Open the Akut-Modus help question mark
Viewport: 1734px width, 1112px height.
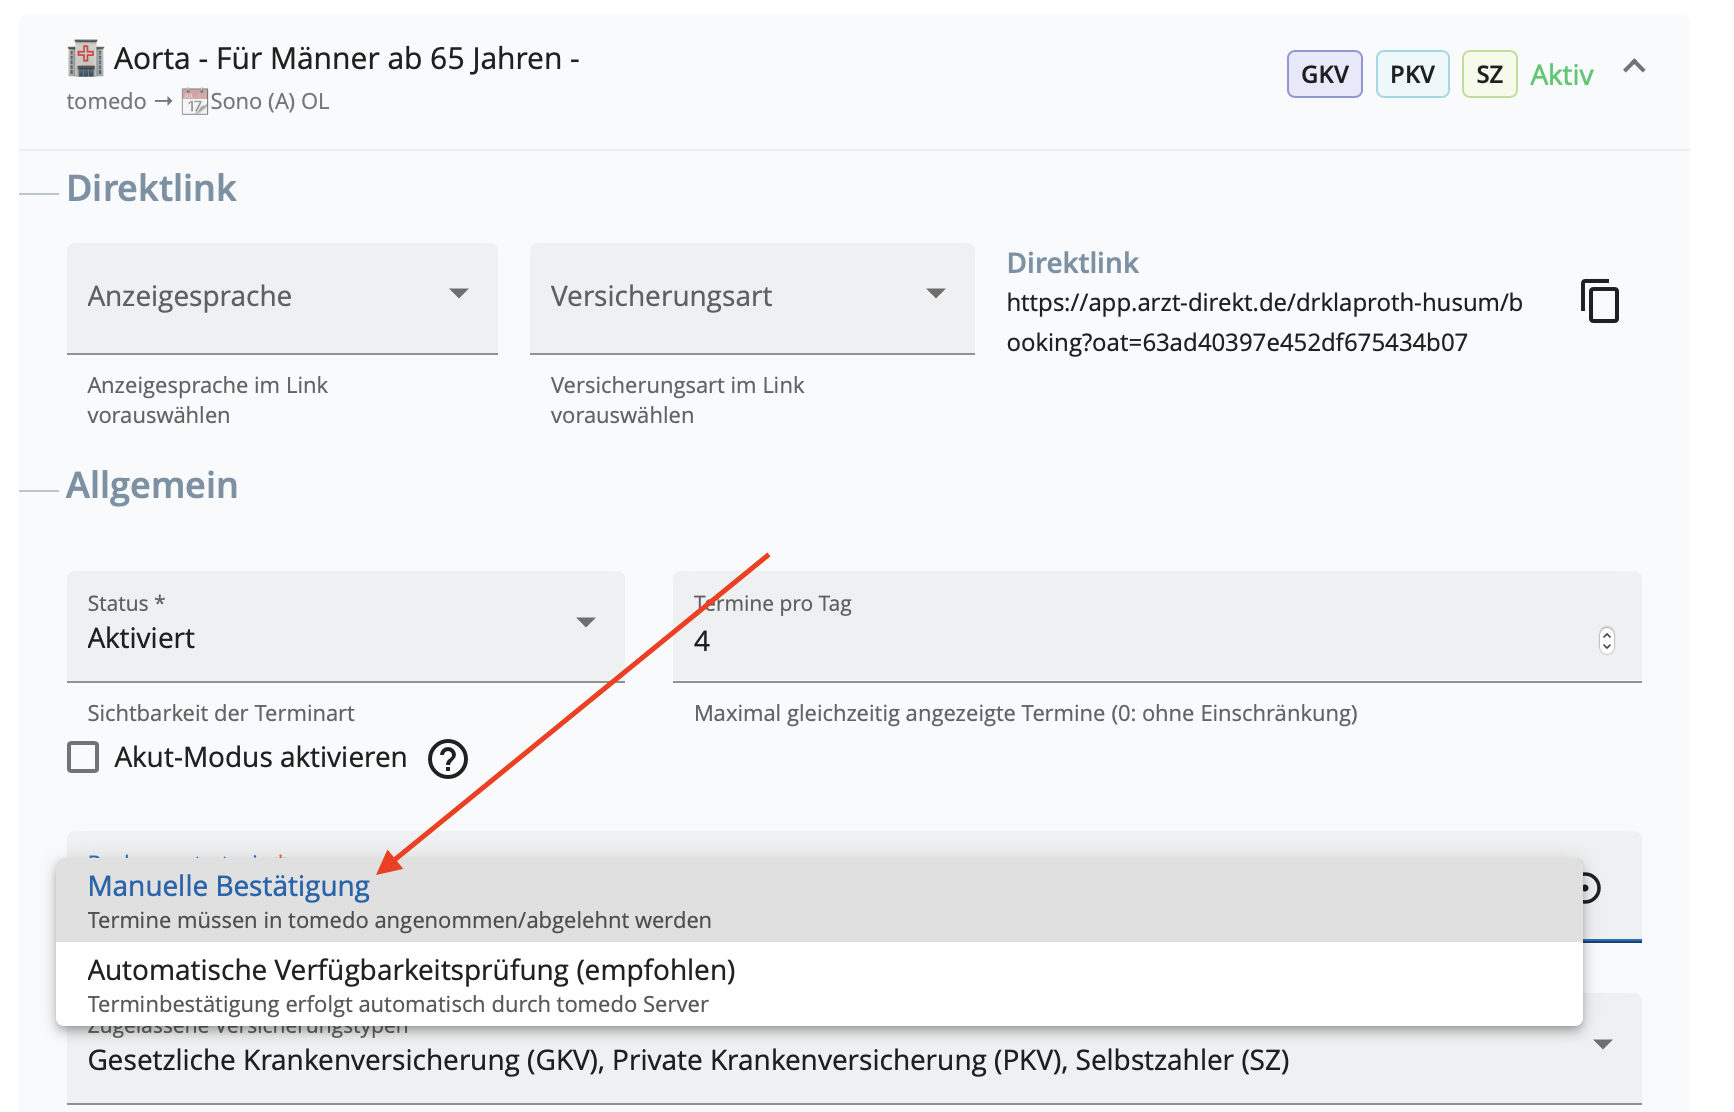(x=448, y=759)
